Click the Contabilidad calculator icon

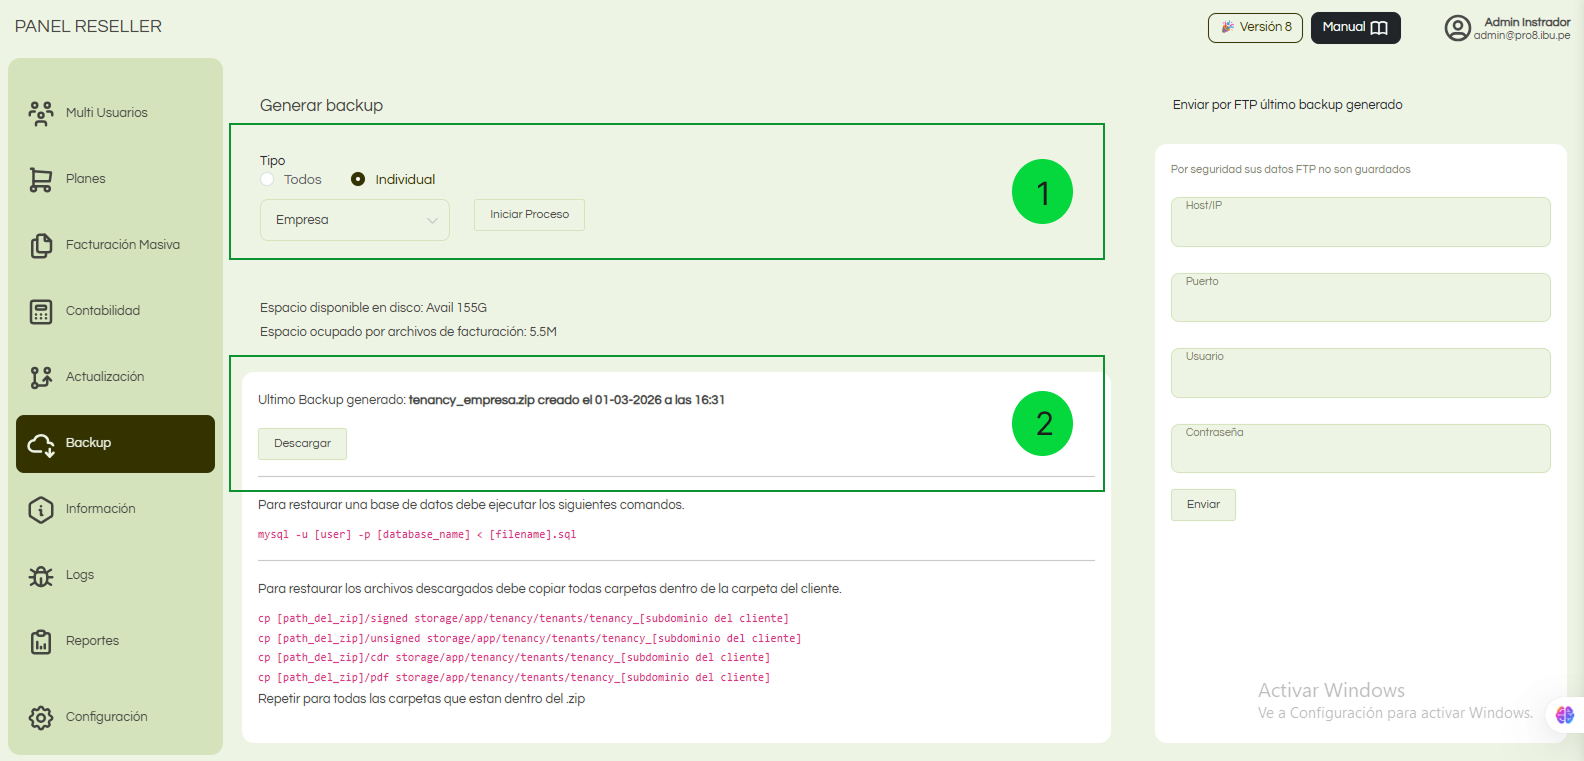click(41, 311)
